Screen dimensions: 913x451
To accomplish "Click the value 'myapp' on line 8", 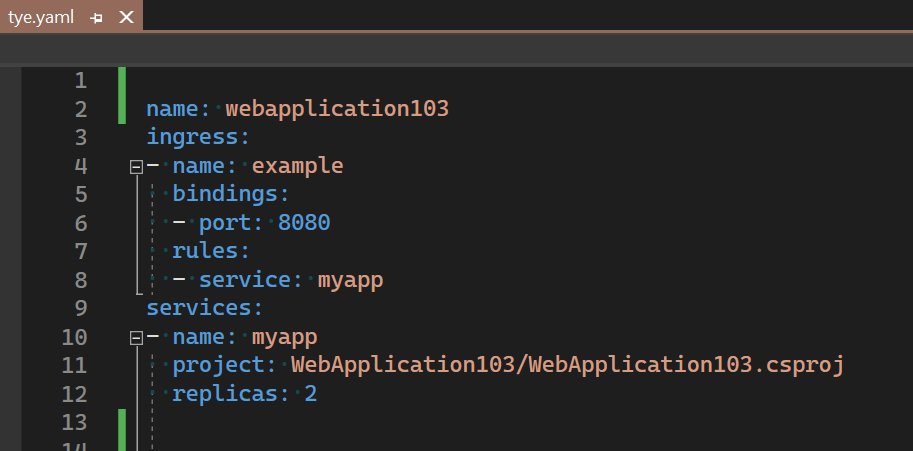I will 351,280.
